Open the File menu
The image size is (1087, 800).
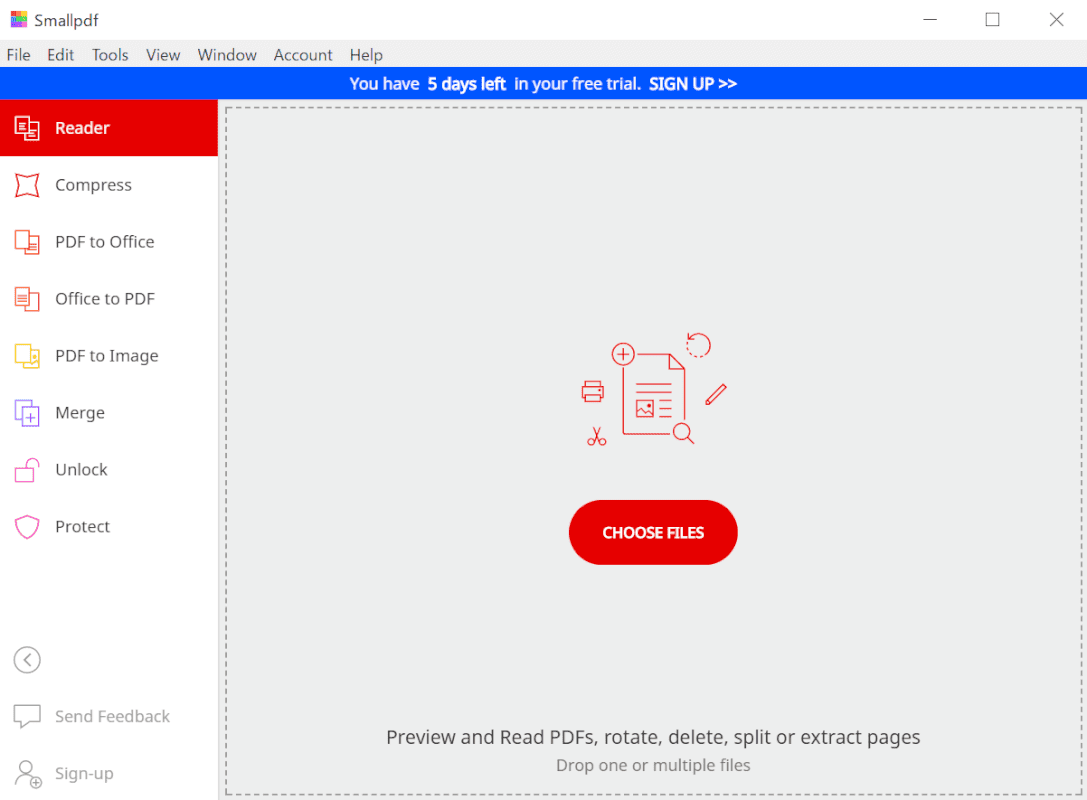pos(19,55)
